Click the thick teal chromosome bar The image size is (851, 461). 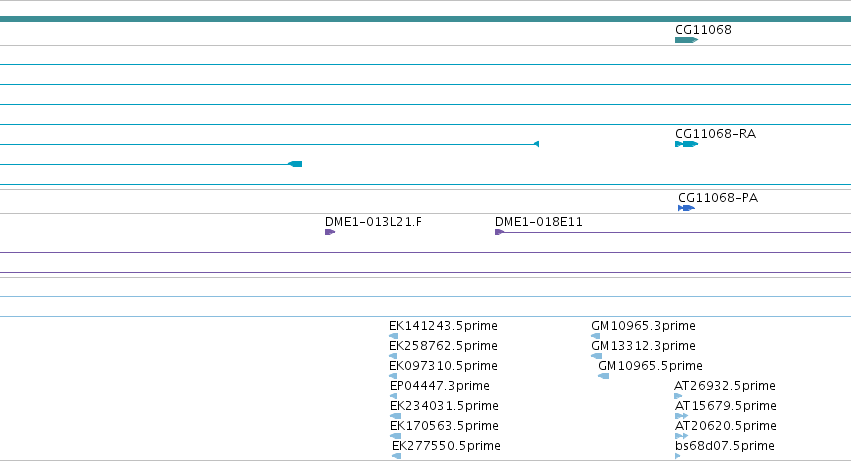(x=426, y=19)
